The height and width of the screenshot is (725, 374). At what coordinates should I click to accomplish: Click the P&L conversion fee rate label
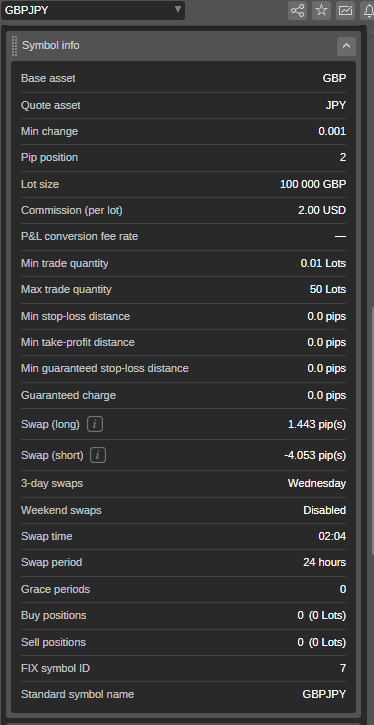click(80, 237)
